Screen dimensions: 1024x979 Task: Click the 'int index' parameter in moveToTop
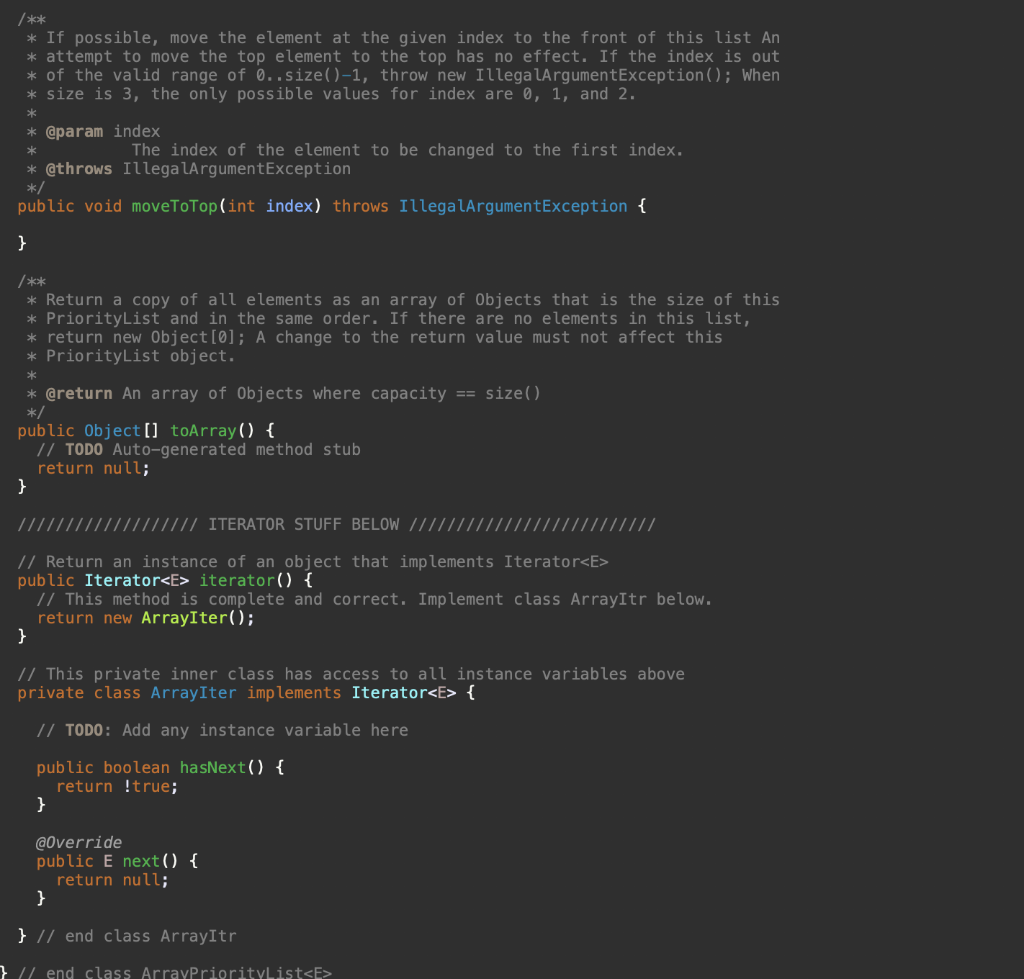tap(270, 206)
